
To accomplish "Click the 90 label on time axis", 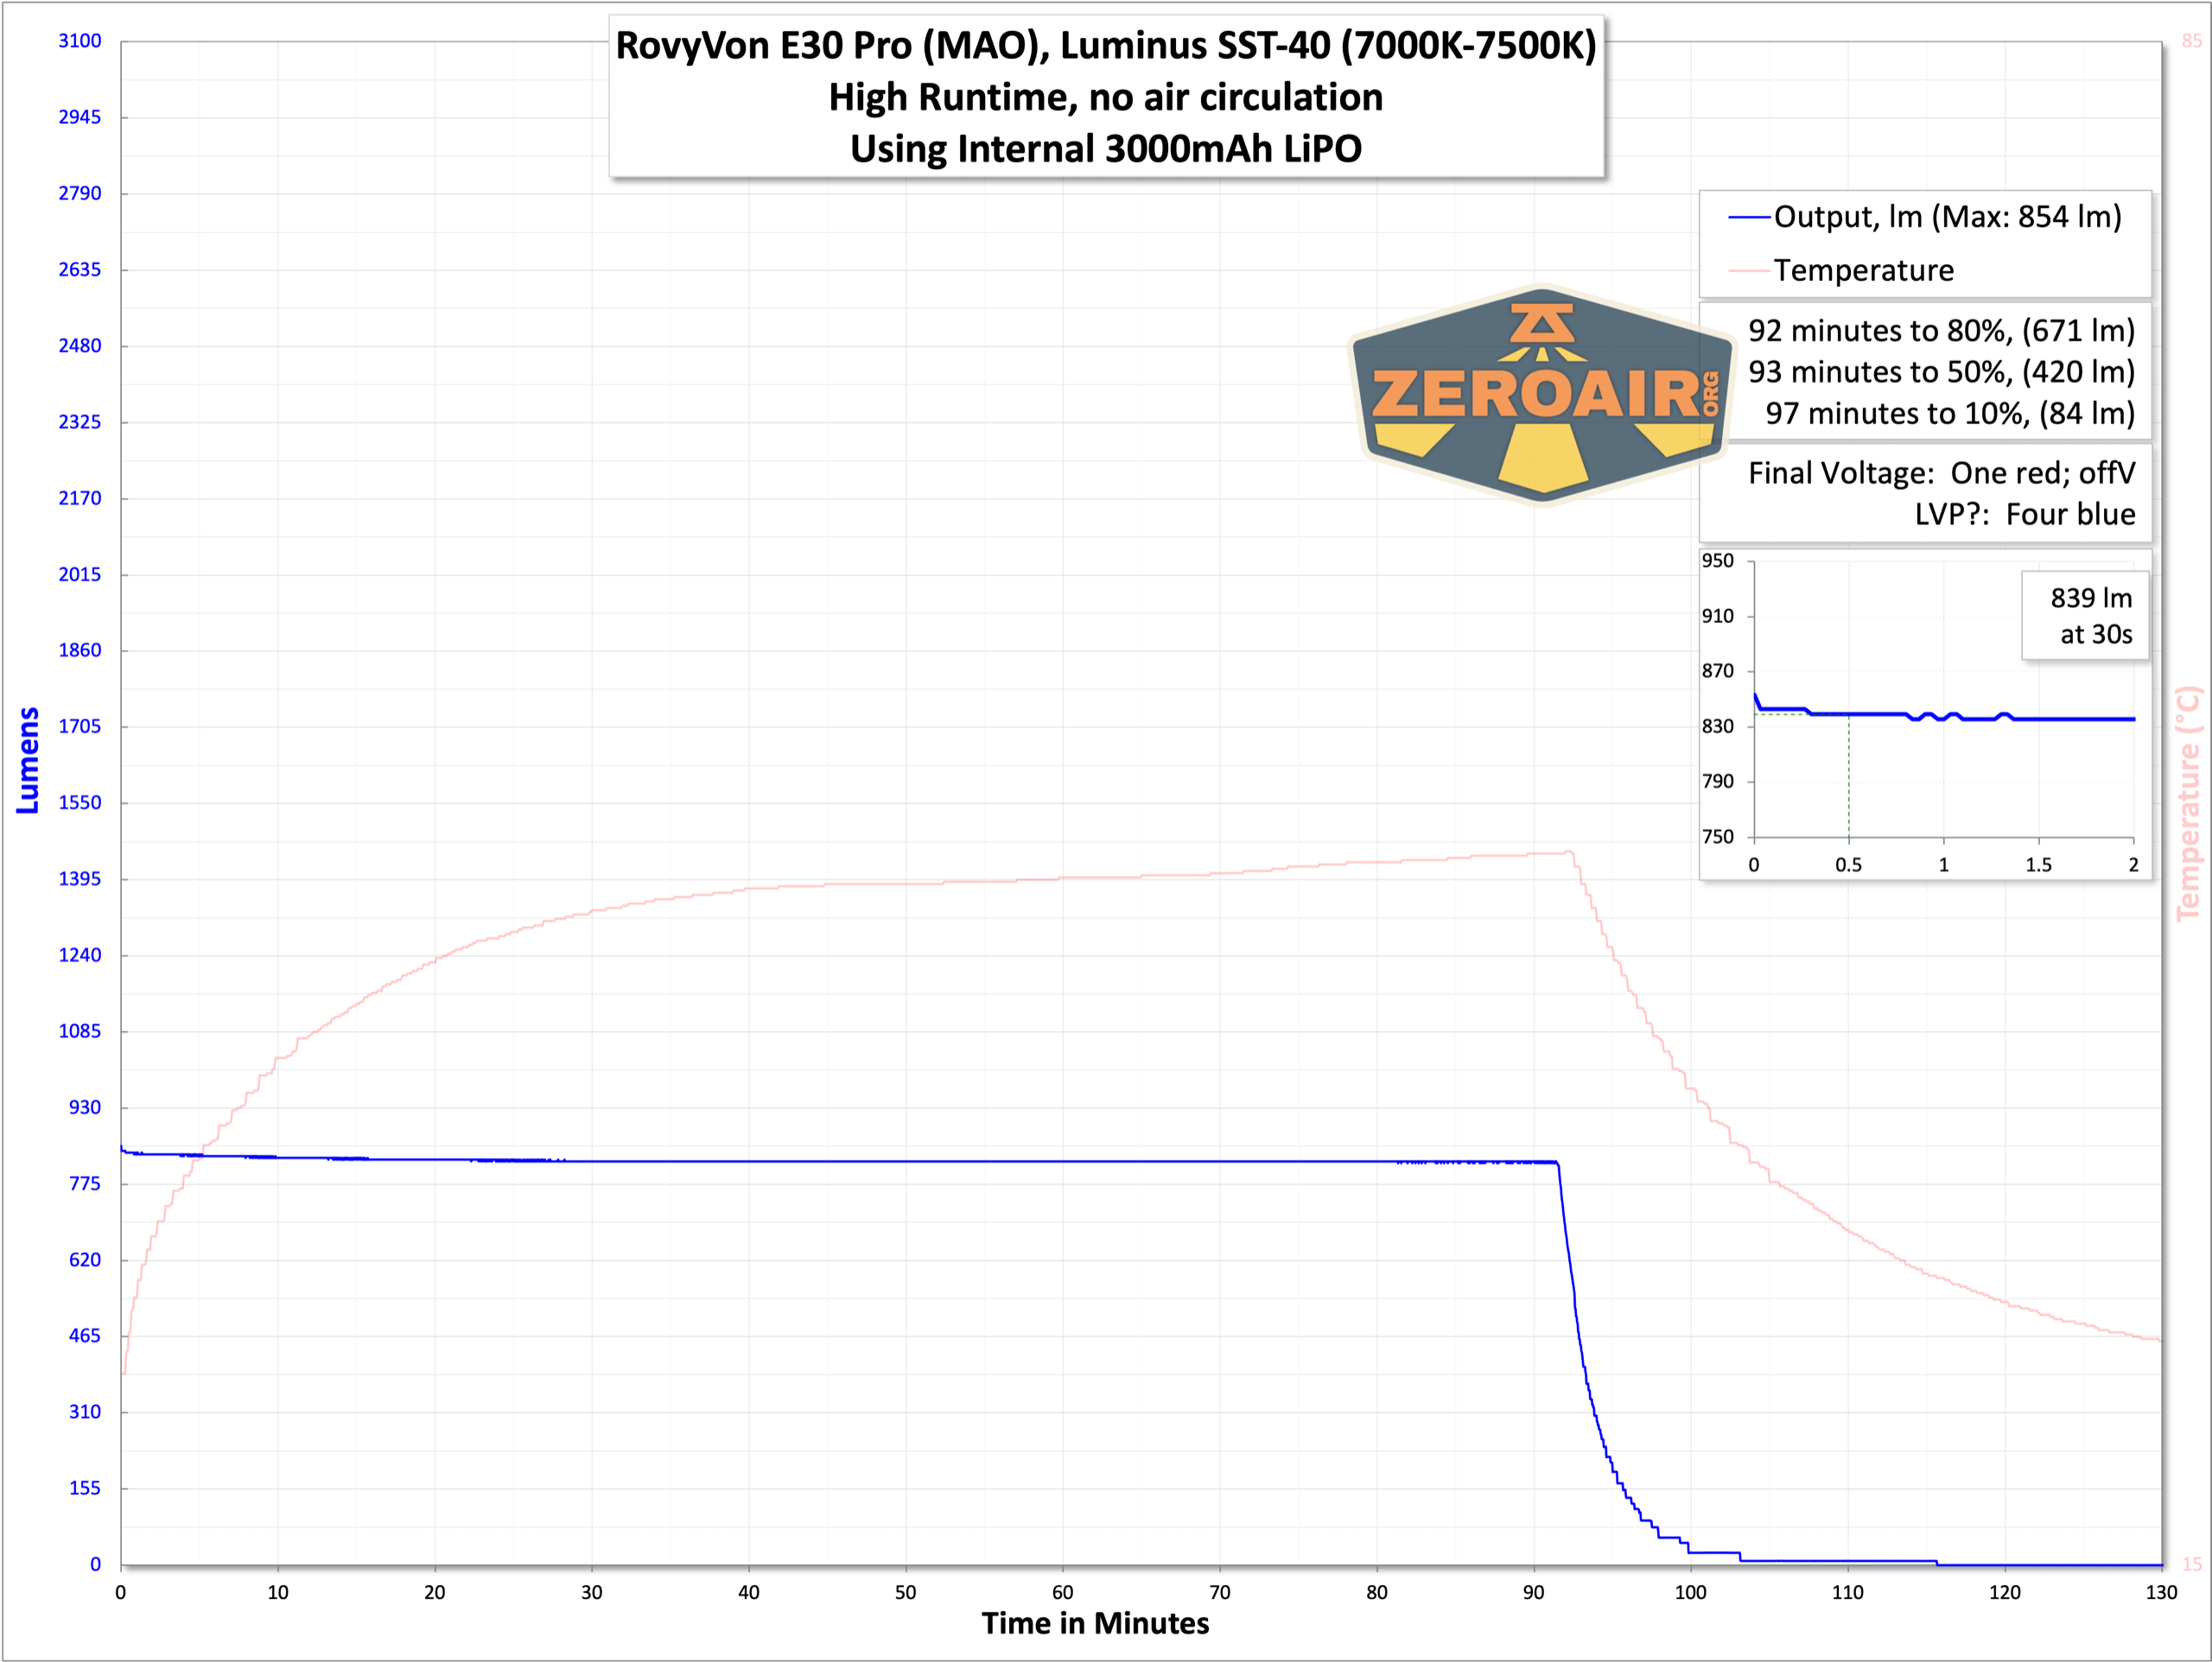I will (1533, 1592).
